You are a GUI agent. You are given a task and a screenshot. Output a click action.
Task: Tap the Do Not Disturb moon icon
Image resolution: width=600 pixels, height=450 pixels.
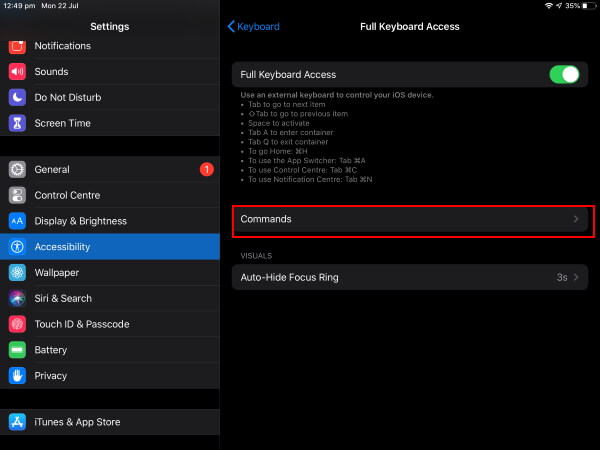(17, 97)
